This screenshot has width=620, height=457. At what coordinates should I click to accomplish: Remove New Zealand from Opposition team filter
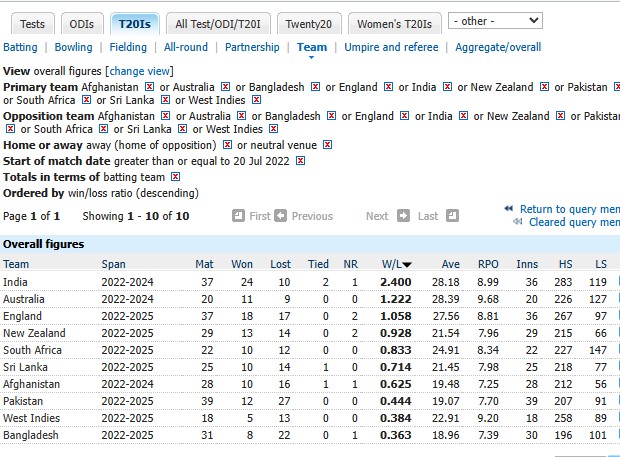560,116
